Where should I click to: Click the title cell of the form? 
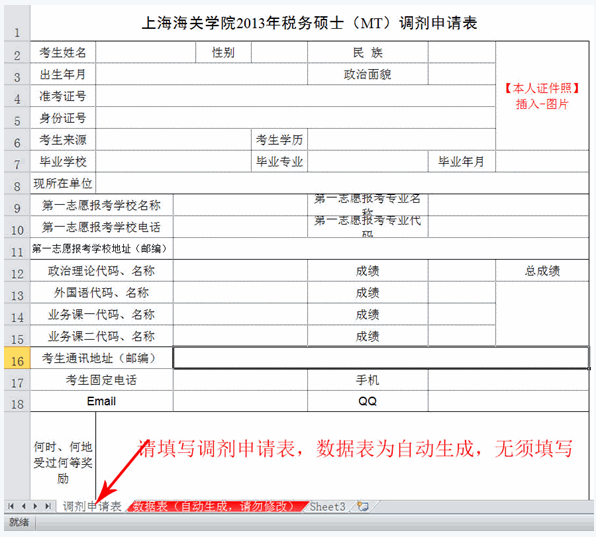309,23
